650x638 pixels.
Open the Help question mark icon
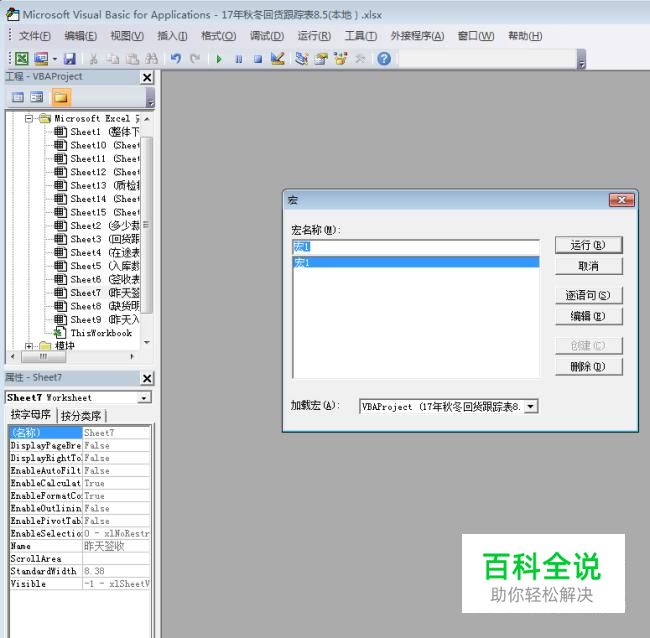[x=384, y=59]
